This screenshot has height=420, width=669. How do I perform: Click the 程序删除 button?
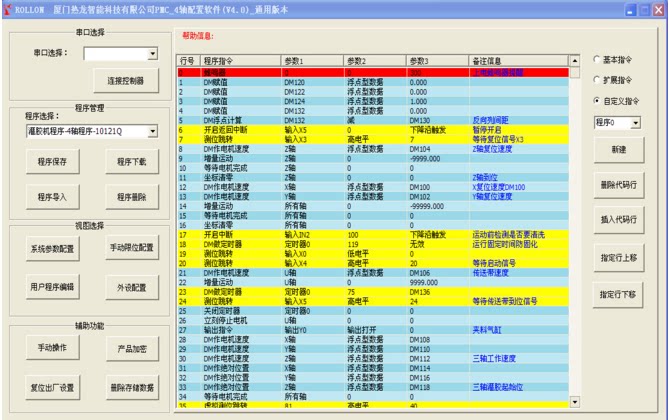pyautogui.click(x=131, y=197)
